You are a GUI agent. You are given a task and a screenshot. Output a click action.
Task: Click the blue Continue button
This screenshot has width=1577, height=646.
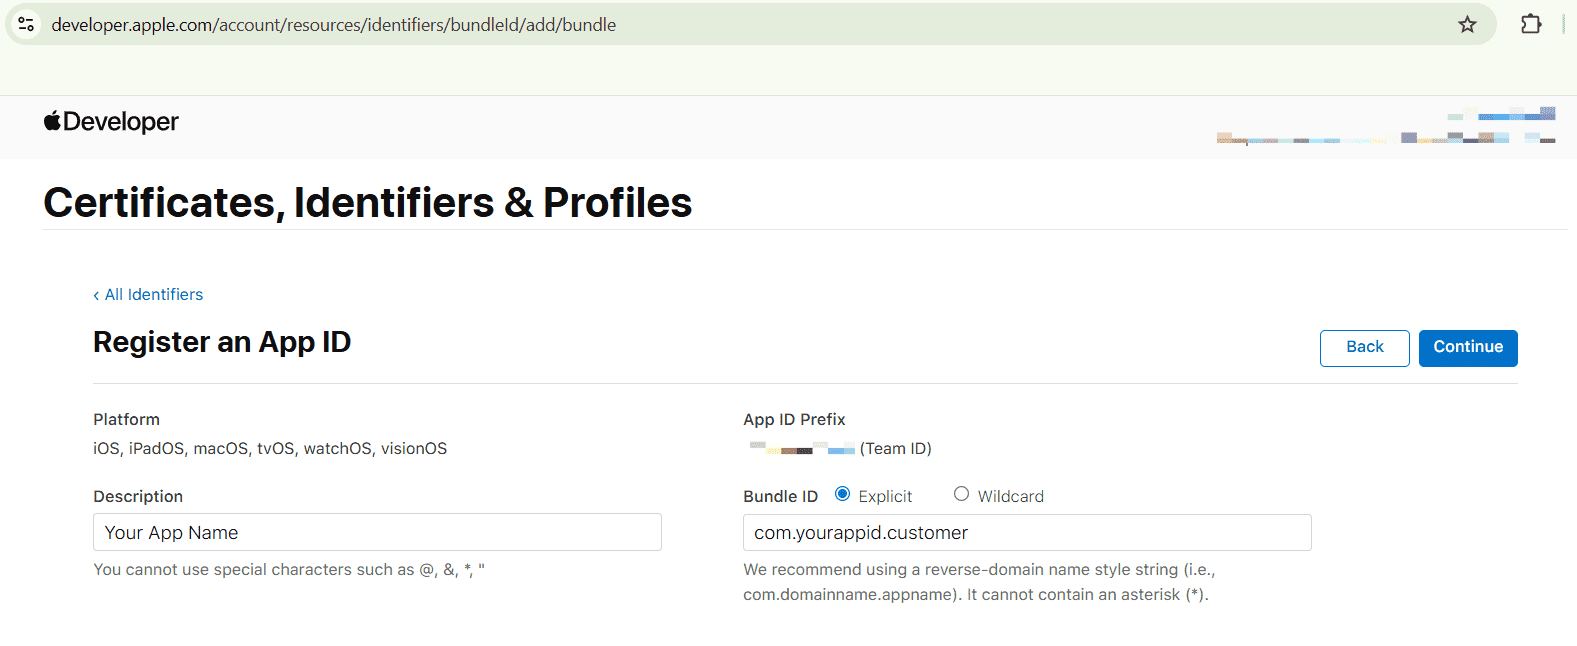coord(1468,348)
